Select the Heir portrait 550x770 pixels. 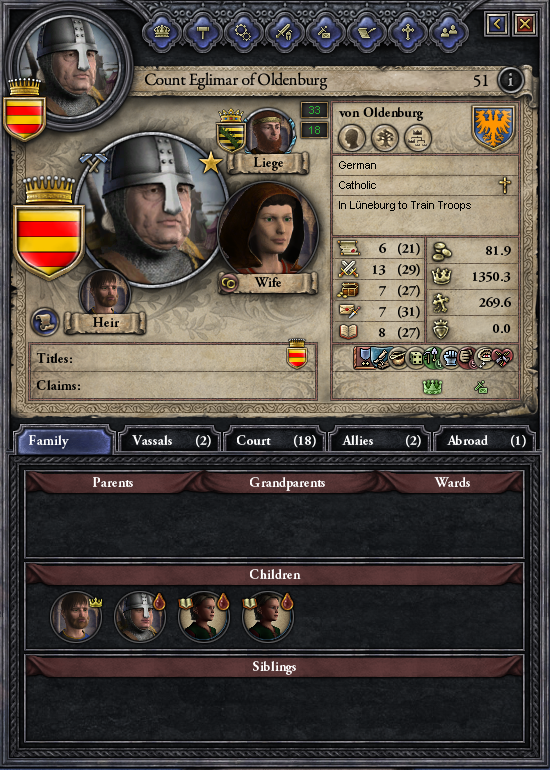click(x=105, y=294)
